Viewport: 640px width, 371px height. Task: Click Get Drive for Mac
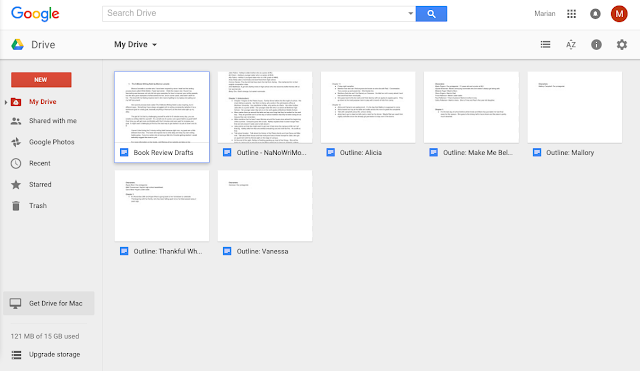[49, 303]
